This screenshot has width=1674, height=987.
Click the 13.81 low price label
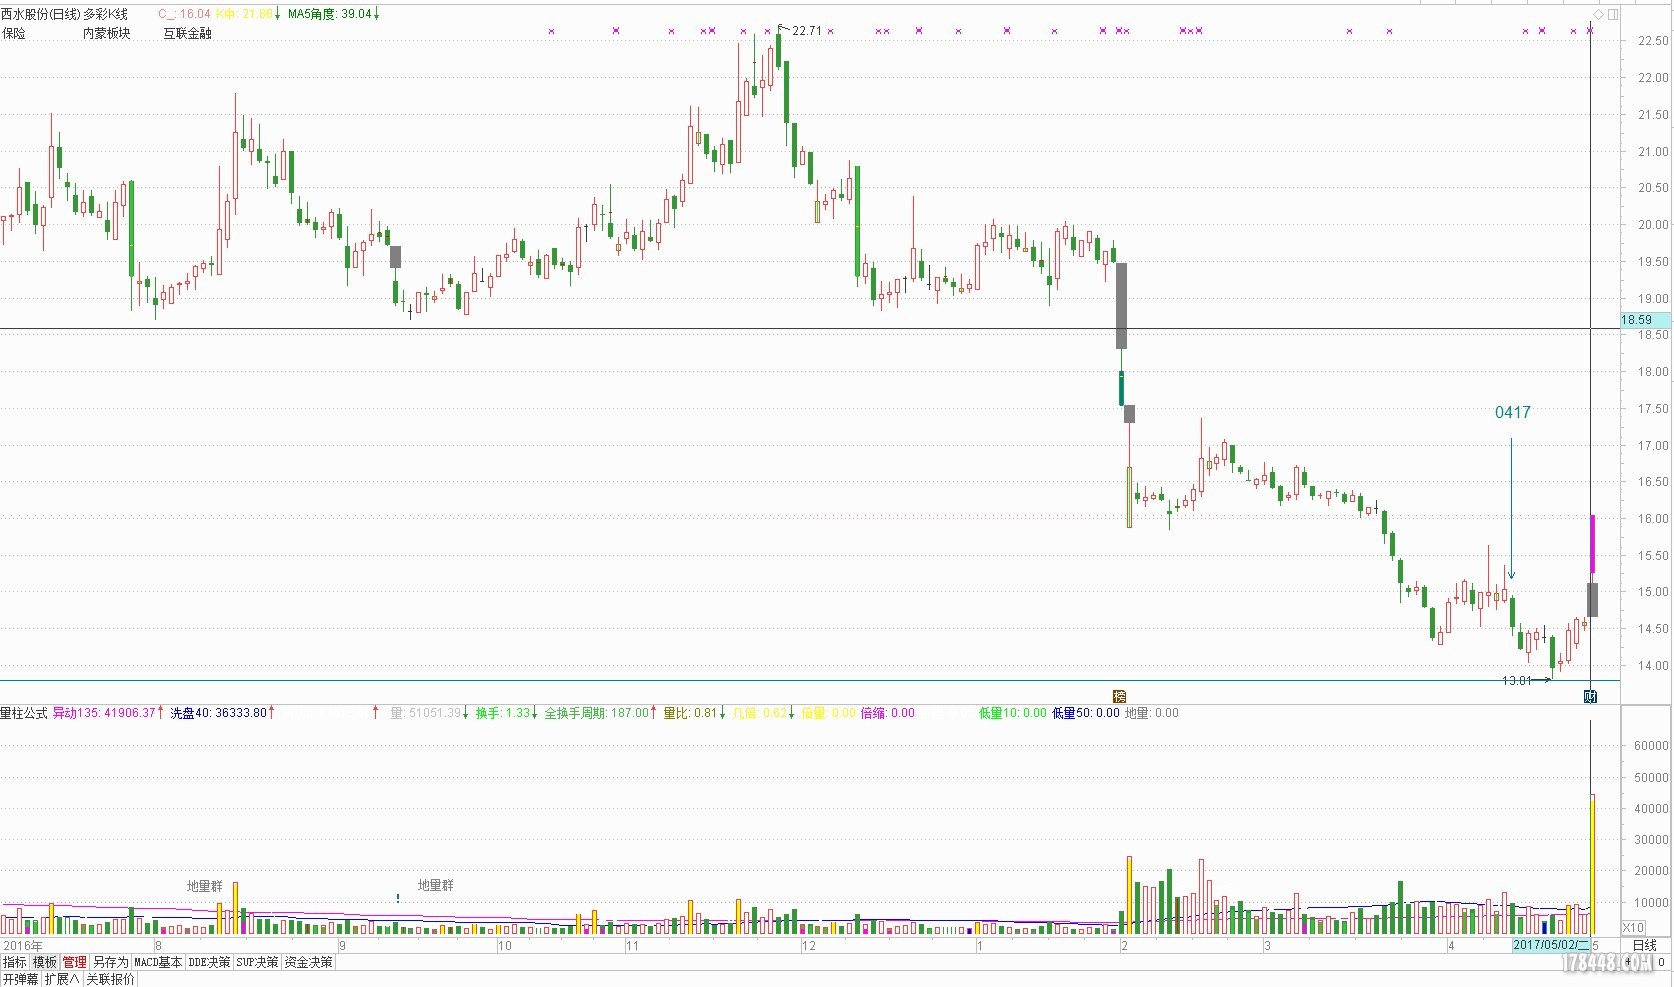click(1517, 681)
